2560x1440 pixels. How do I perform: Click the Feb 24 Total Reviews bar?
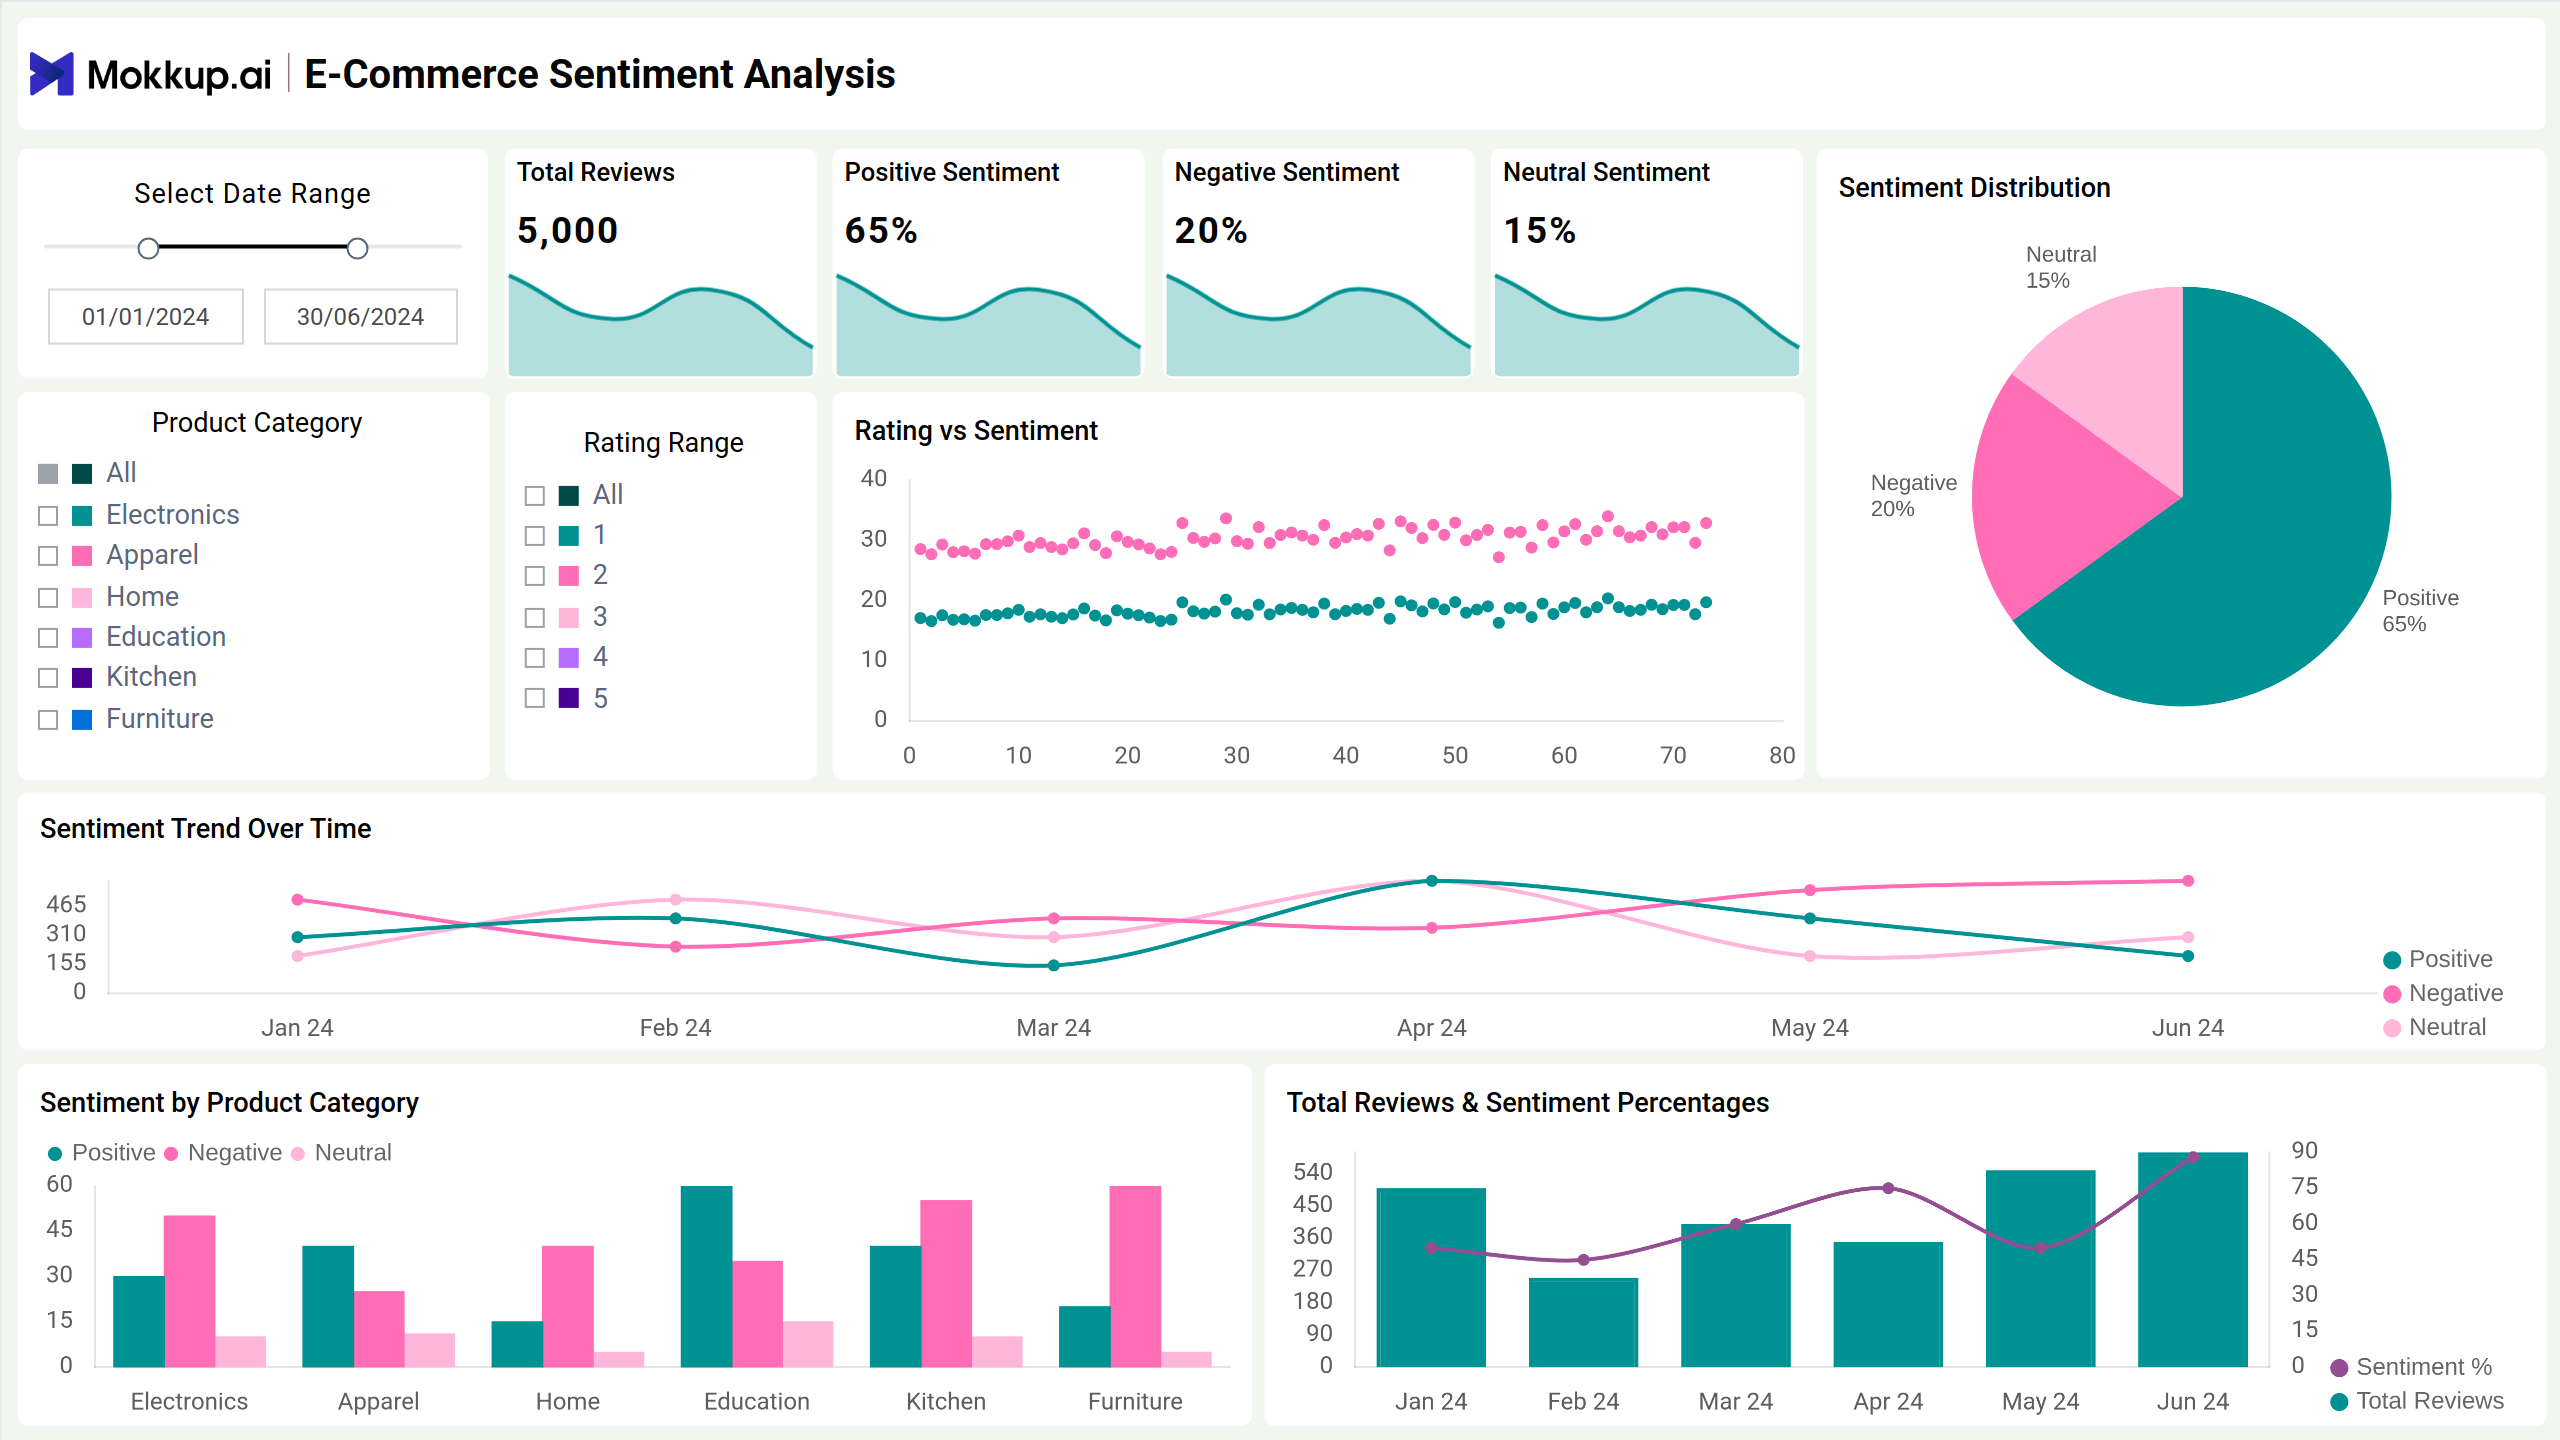click(1584, 1322)
